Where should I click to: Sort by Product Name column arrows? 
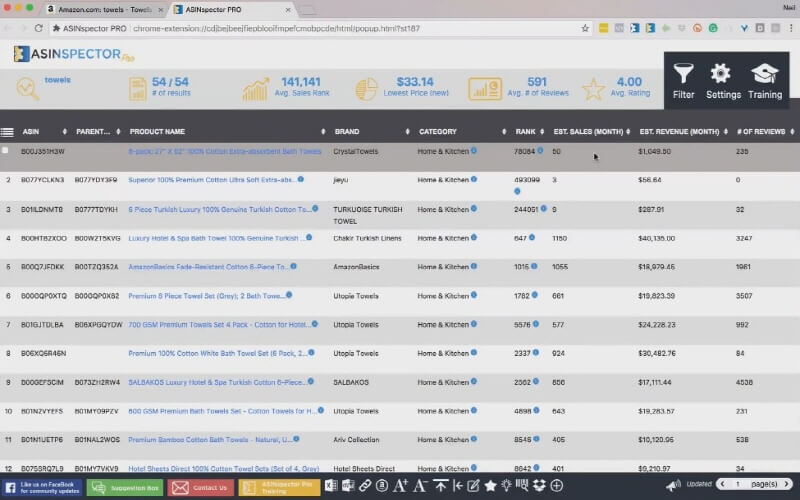(323, 132)
